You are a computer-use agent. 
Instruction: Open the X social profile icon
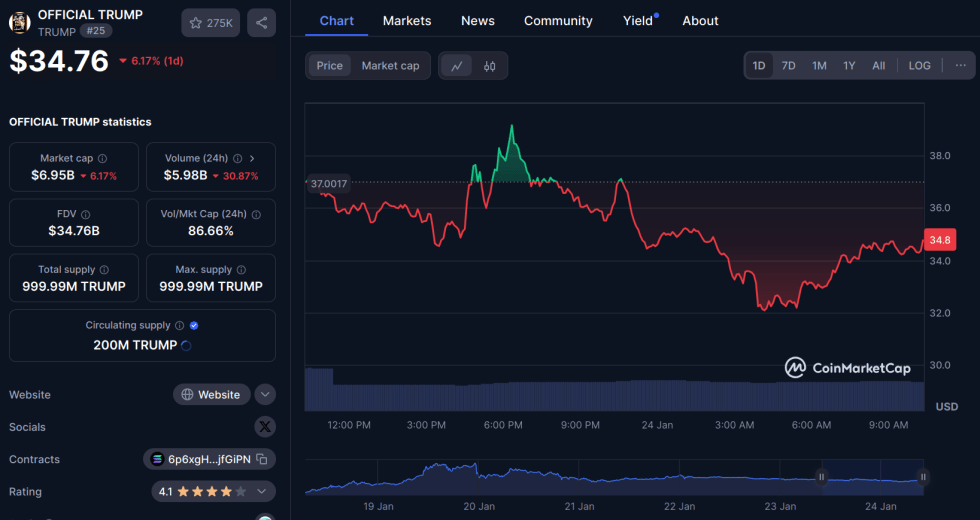264,427
